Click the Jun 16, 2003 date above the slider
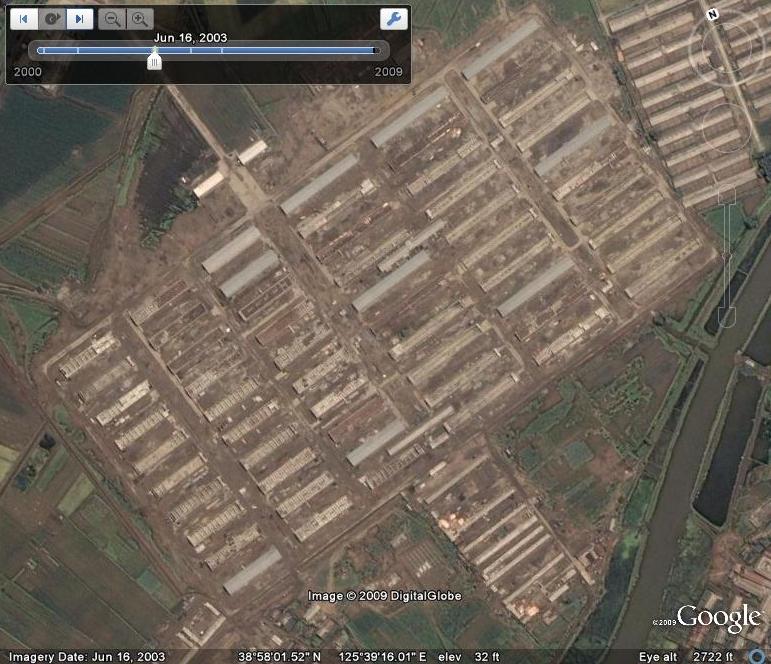 tap(190, 37)
